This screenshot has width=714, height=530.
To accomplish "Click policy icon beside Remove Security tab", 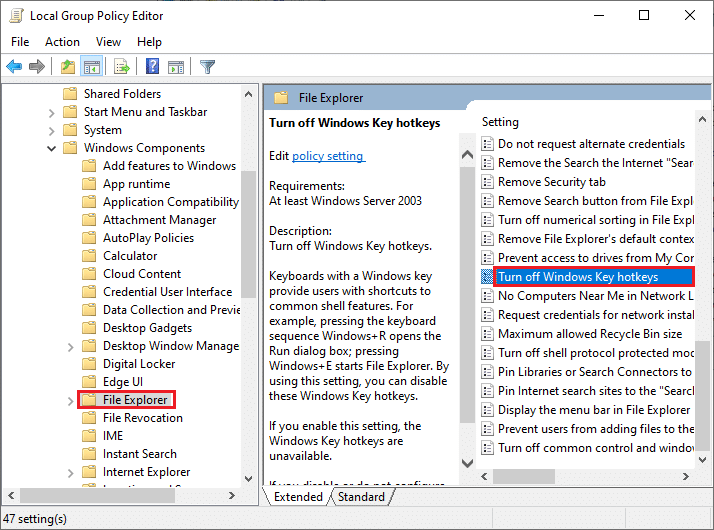I will [488, 182].
